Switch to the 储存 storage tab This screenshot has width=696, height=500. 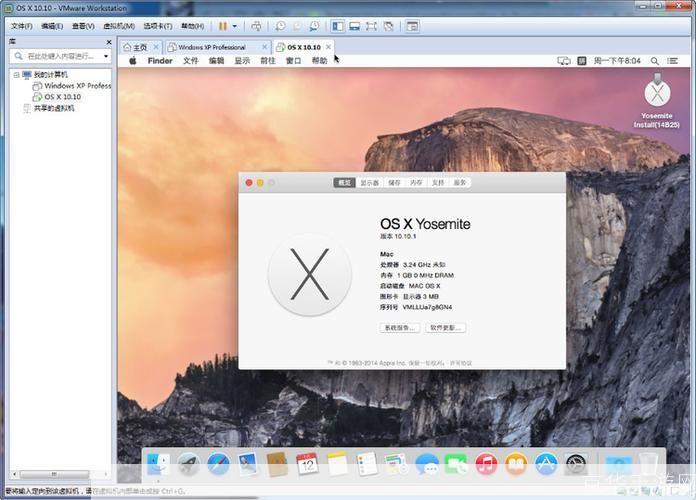pyautogui.click(x=394, y=183)
